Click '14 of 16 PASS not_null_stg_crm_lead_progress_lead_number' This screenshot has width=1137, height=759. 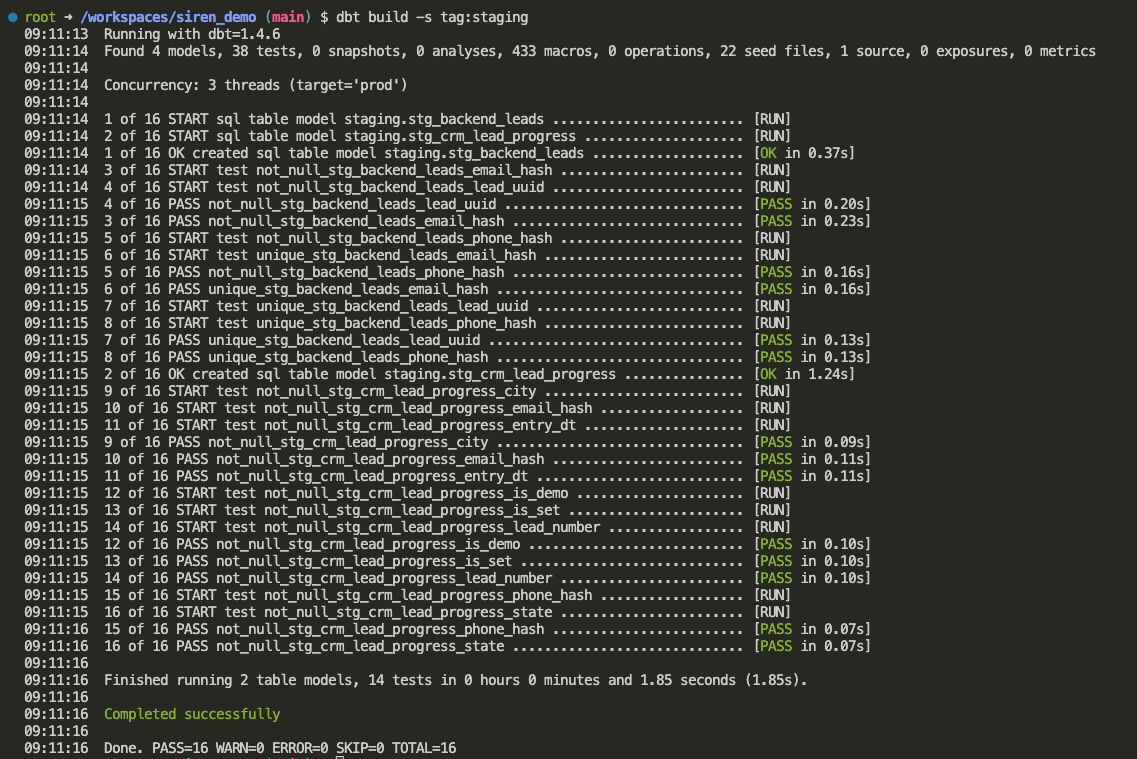pyautogui.click(x=328, y=578)
